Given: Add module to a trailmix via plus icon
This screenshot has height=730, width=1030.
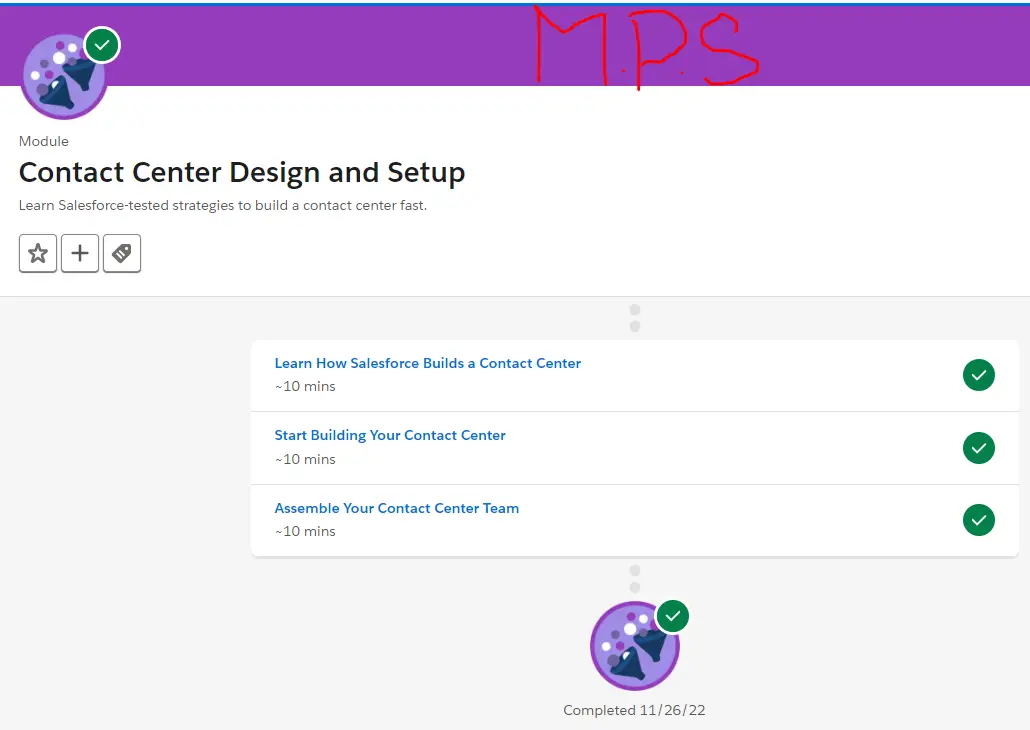Looking at the screenshot, I should coord(79,253).
